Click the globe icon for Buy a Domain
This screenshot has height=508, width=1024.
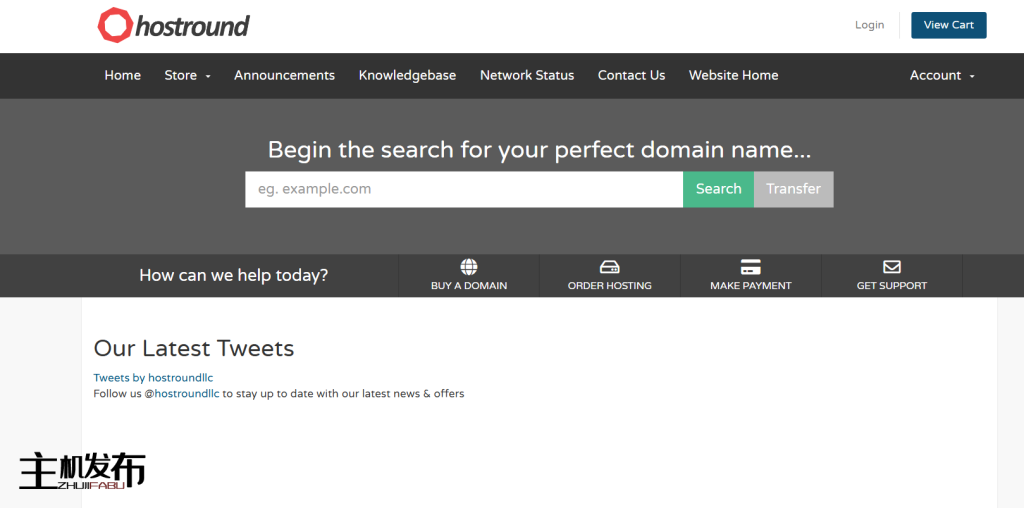tap(469, 267)
